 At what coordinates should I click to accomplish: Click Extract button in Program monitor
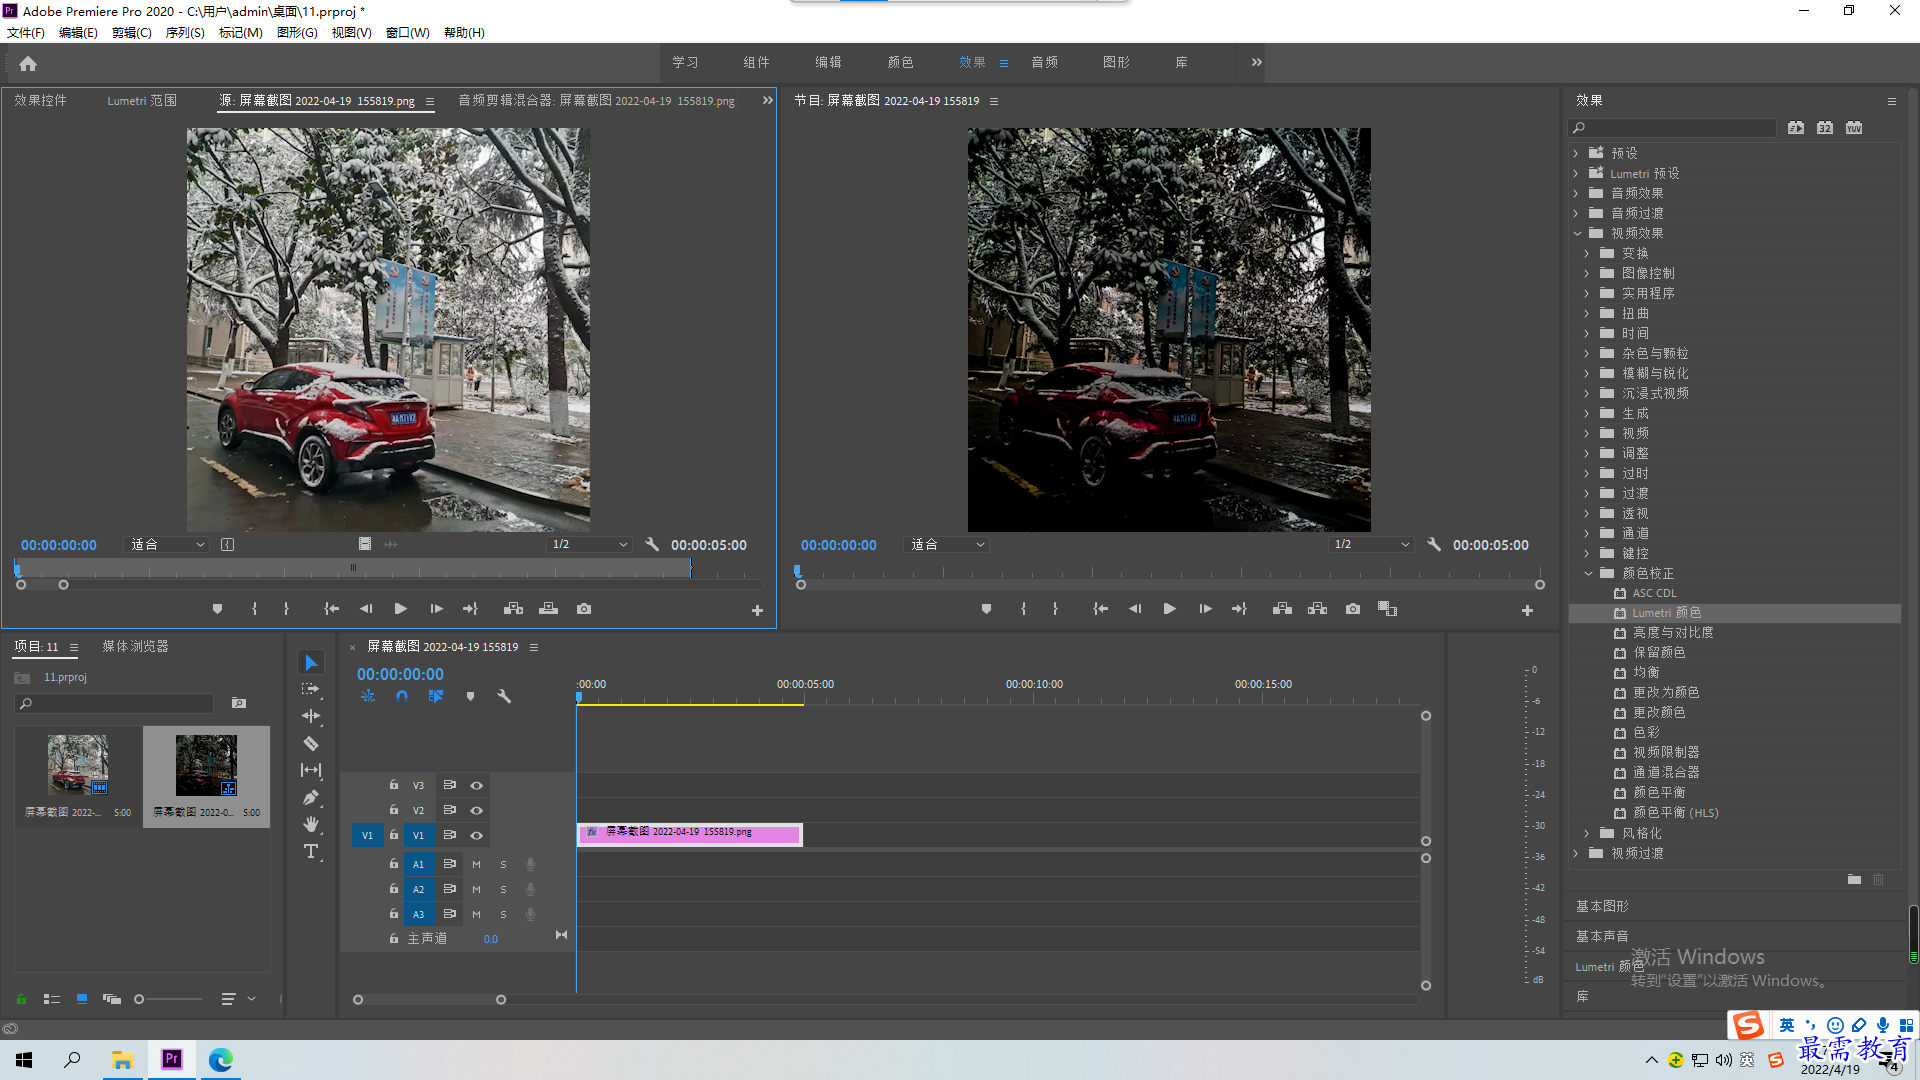pyautogui.click(x=1318, y=609)
